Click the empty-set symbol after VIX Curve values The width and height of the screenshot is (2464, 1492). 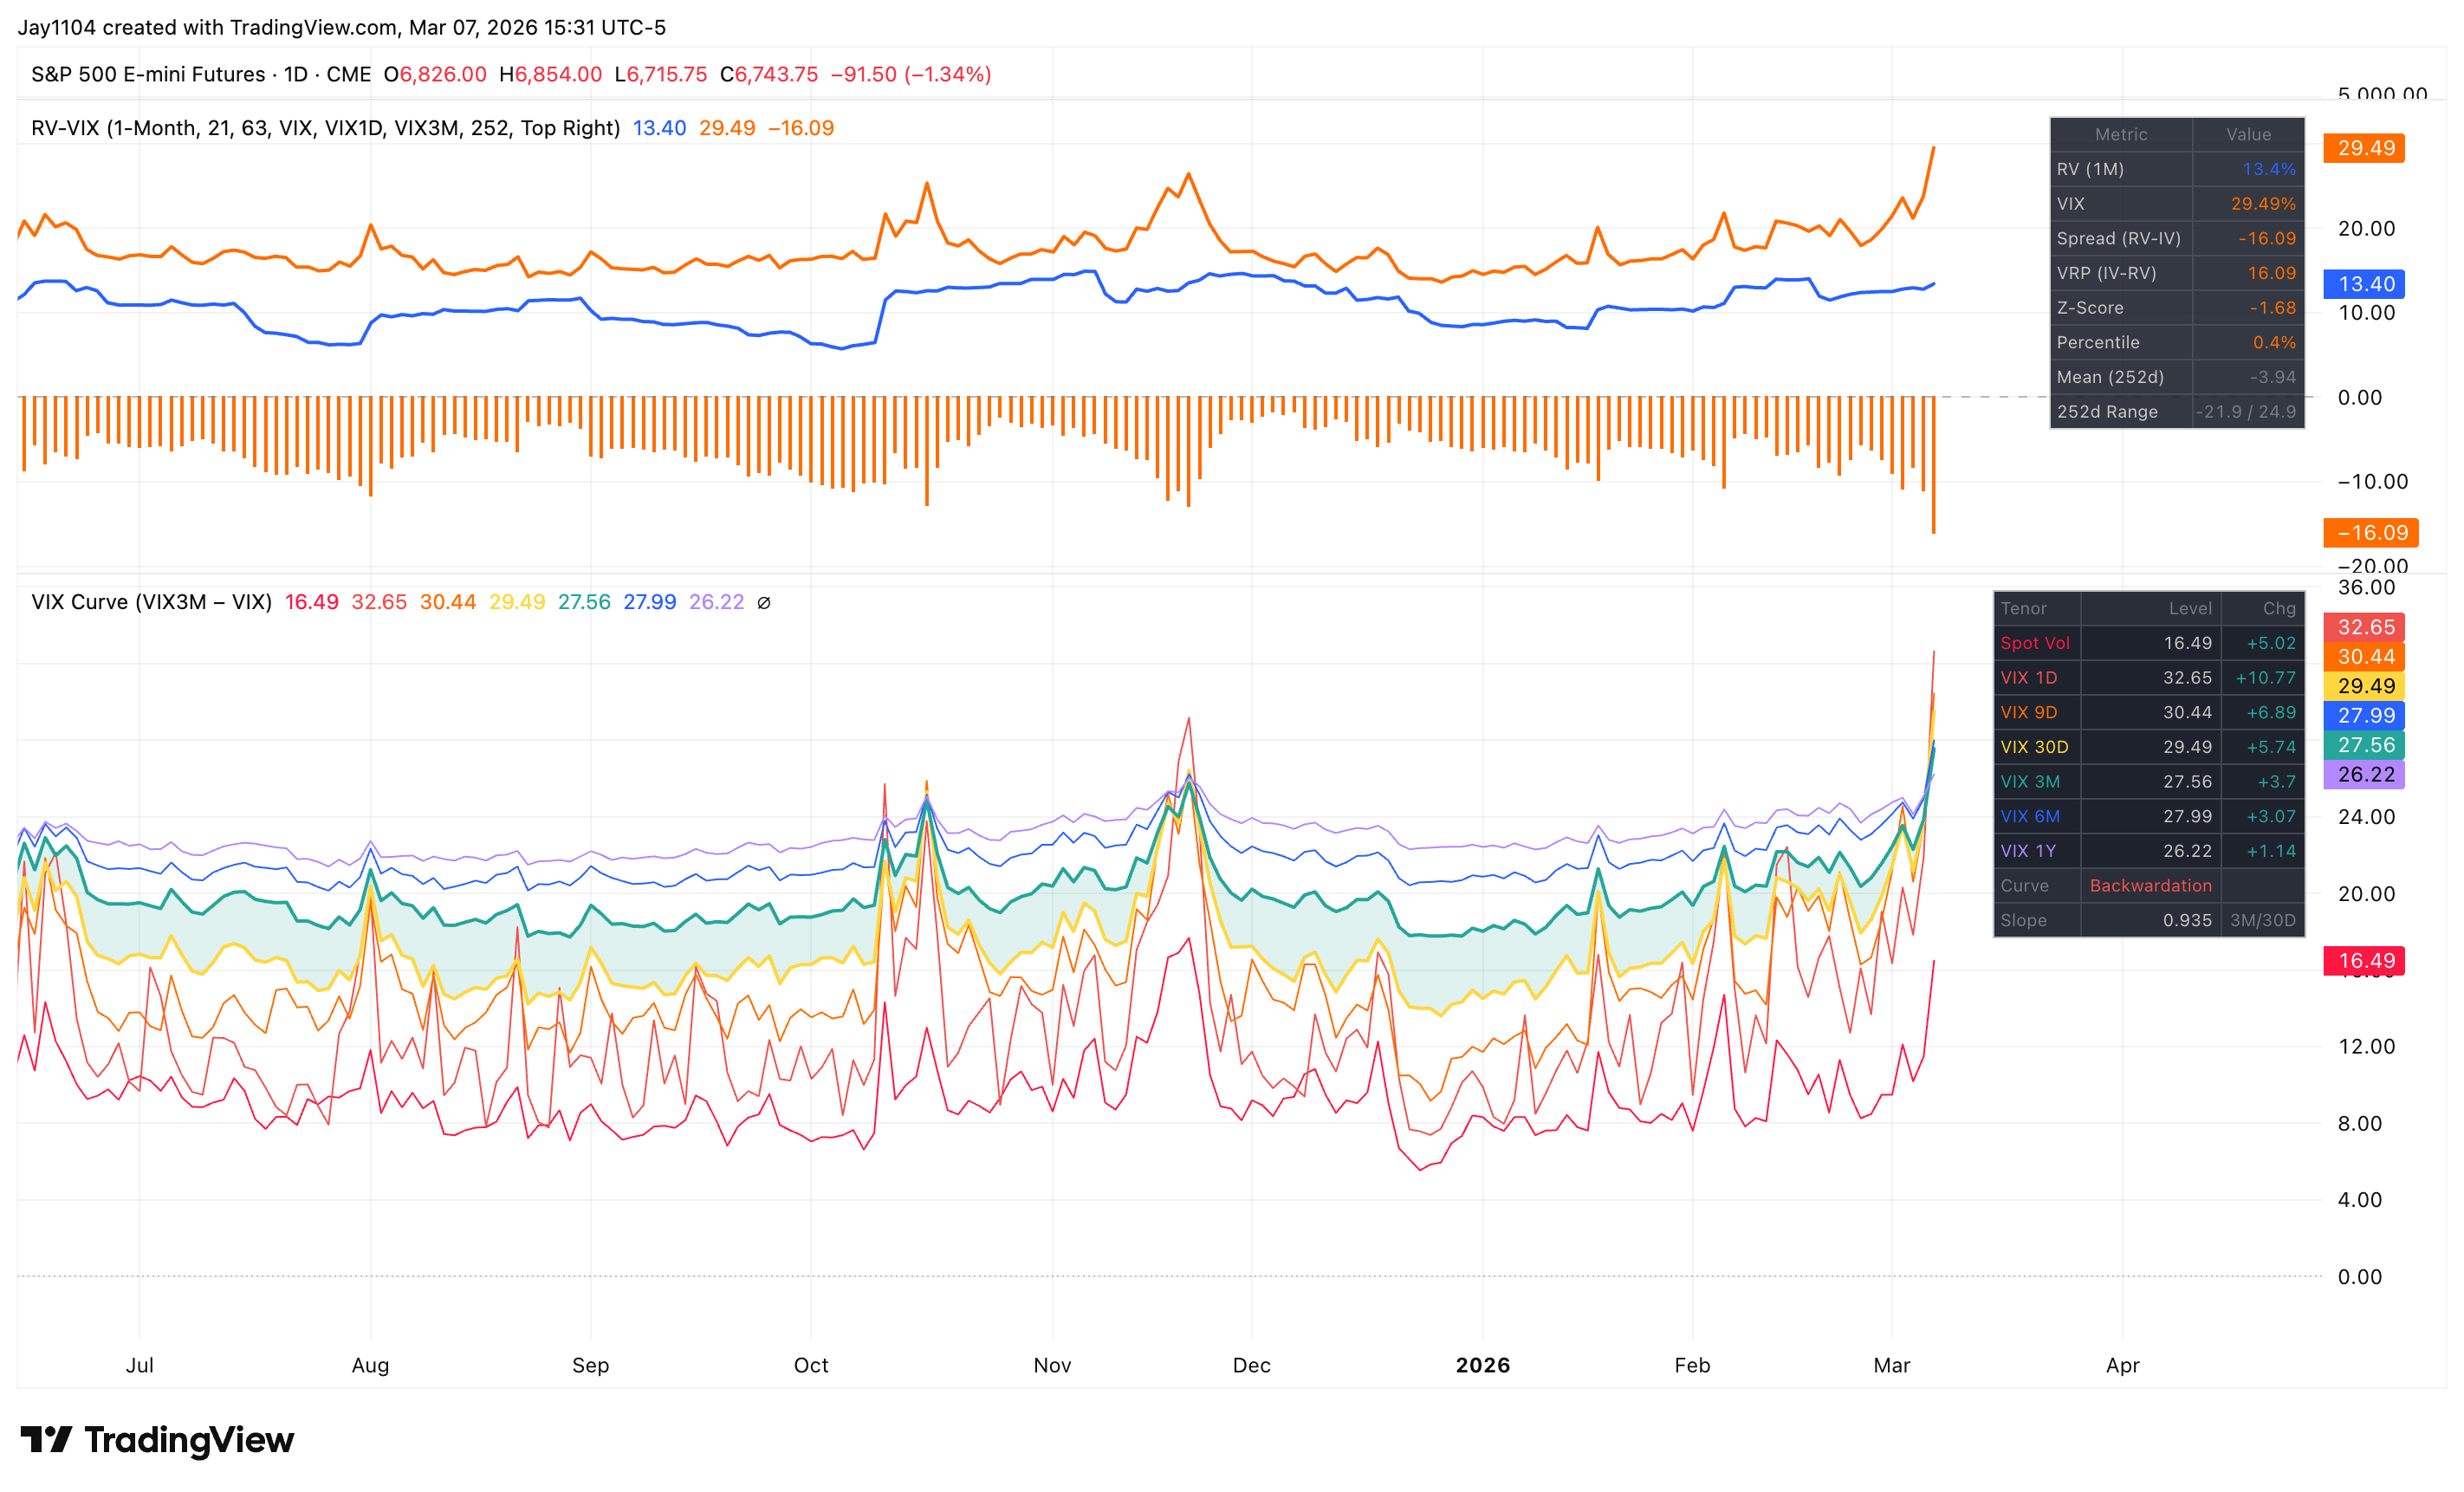(764, 602)
